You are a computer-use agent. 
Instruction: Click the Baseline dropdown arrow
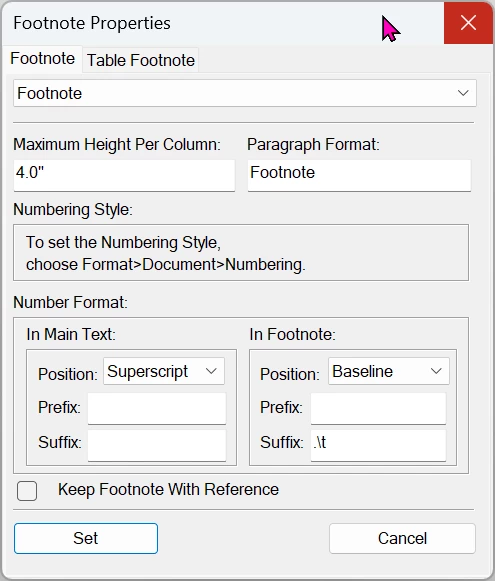pyautogui.click(x=436, y=371)
